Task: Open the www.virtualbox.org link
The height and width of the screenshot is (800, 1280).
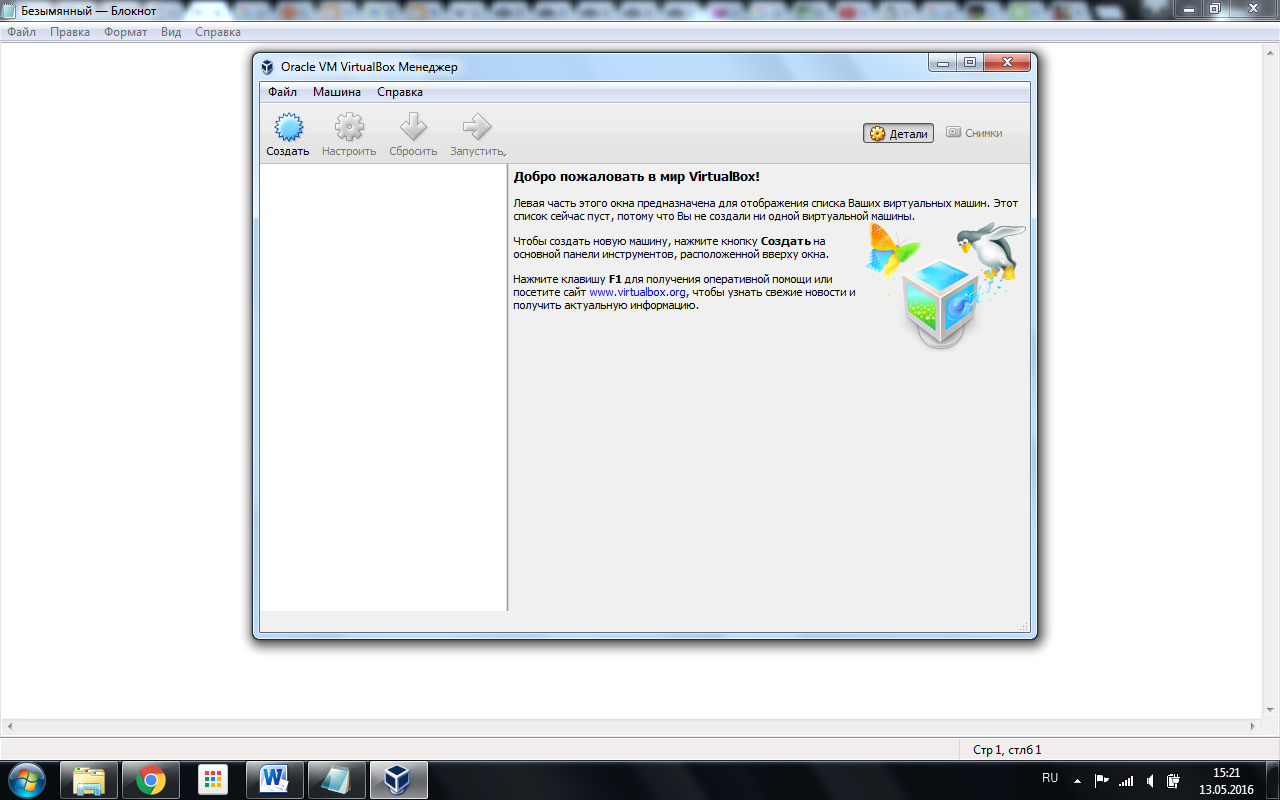Action: pos(637,292)
